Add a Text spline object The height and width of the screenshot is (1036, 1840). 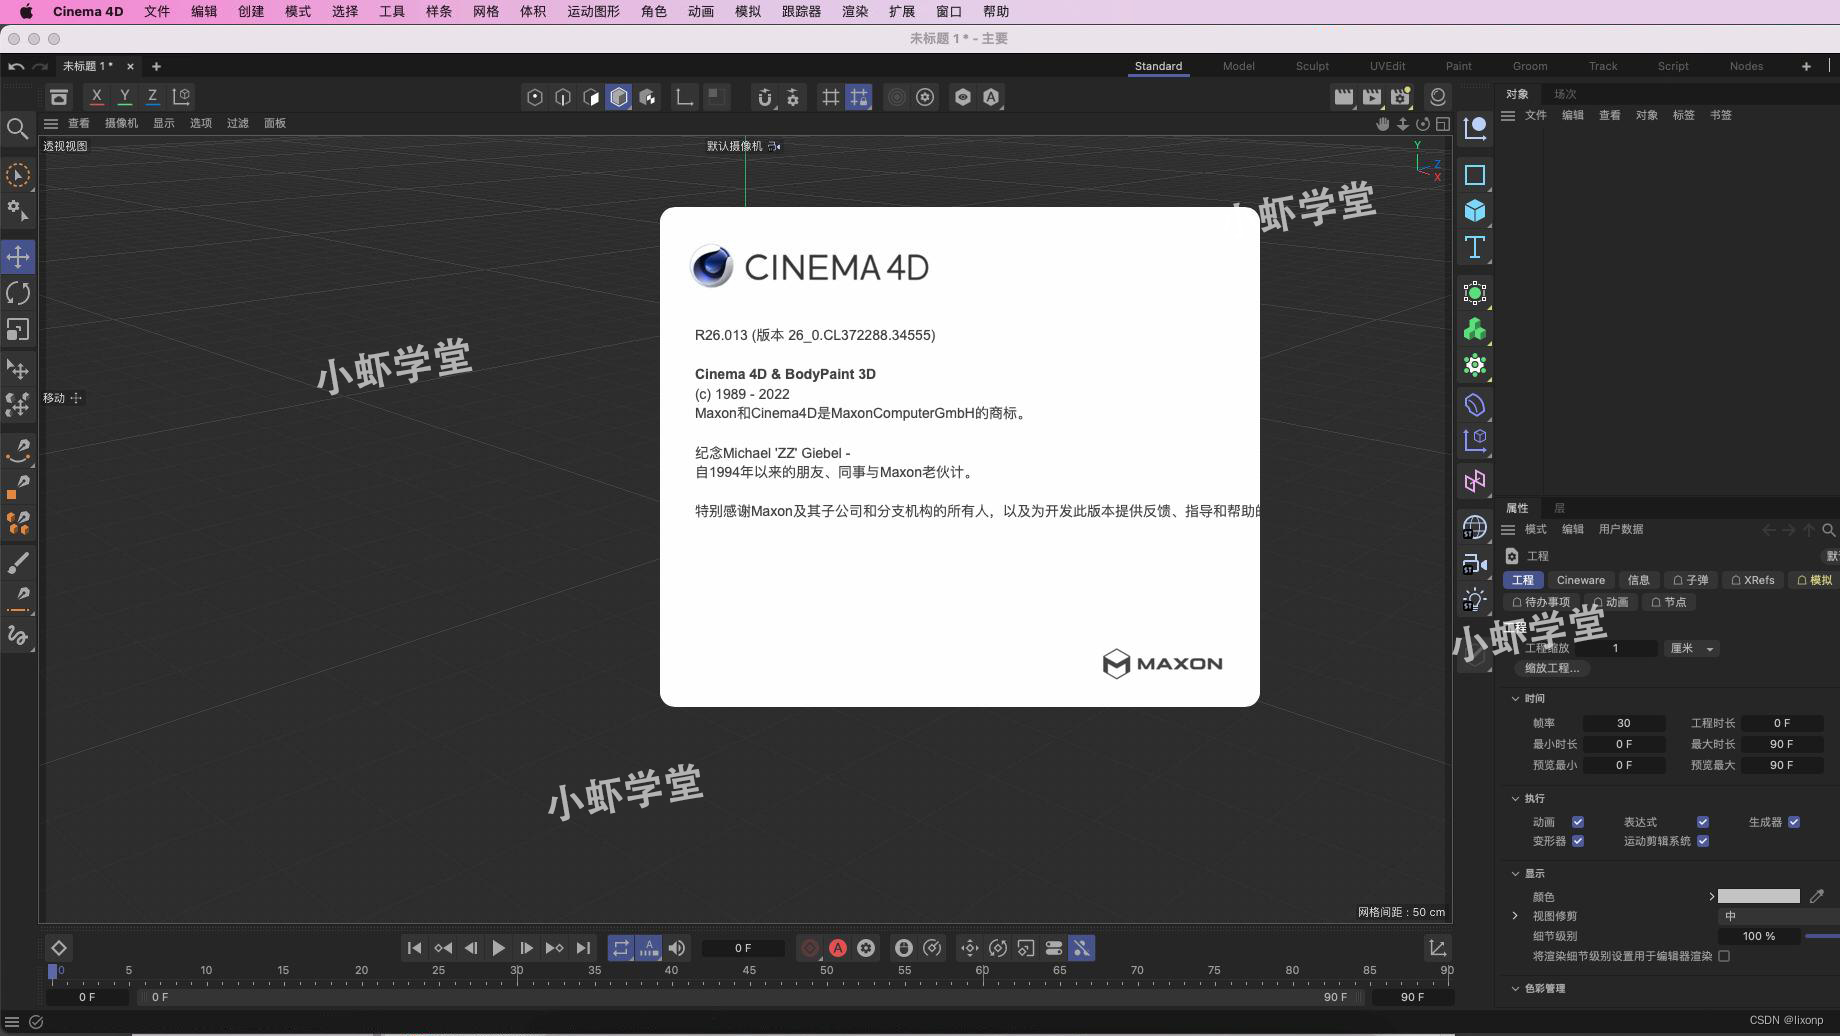[x=1475, y=247]
